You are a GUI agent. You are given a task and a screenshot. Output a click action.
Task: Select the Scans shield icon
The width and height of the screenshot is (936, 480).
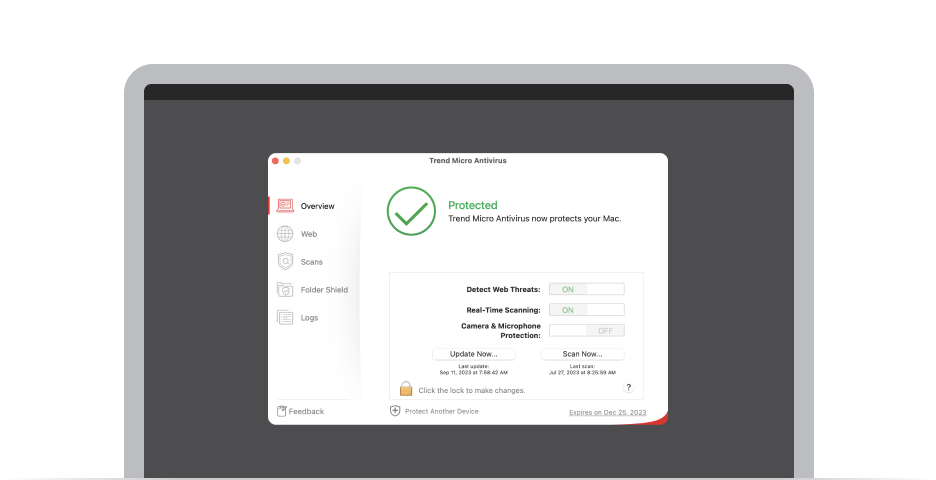tap(285, 261)
